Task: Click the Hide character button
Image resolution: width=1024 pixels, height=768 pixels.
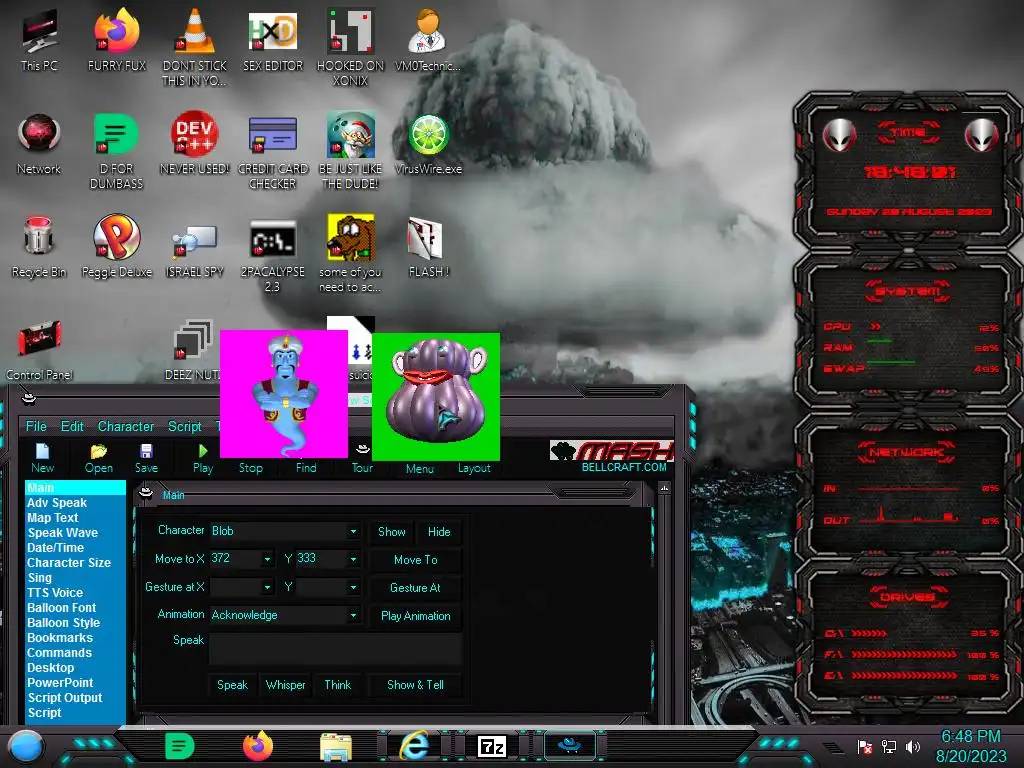Action: coord(439,532)
